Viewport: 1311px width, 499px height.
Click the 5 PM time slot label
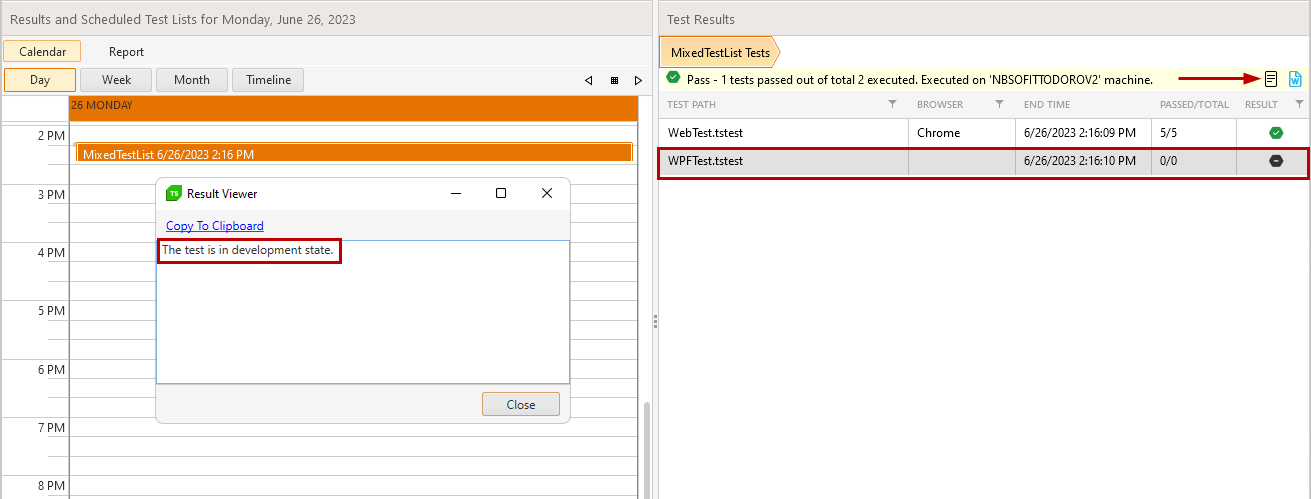point(51,311)
